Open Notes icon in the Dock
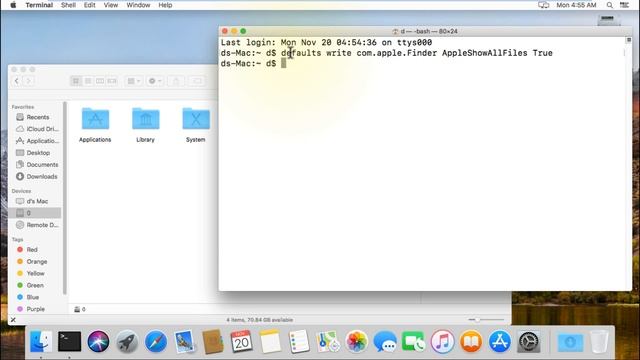640x360 pixels. click(x=270, y=341)
